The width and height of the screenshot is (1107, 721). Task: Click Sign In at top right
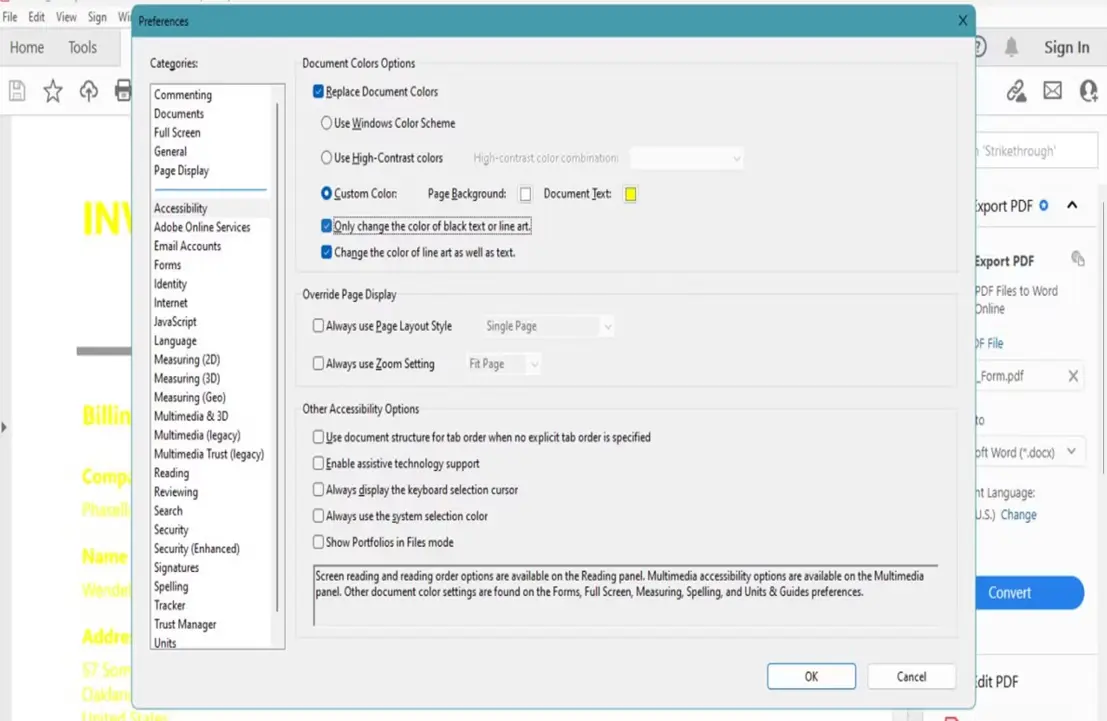click(1067, 47)
